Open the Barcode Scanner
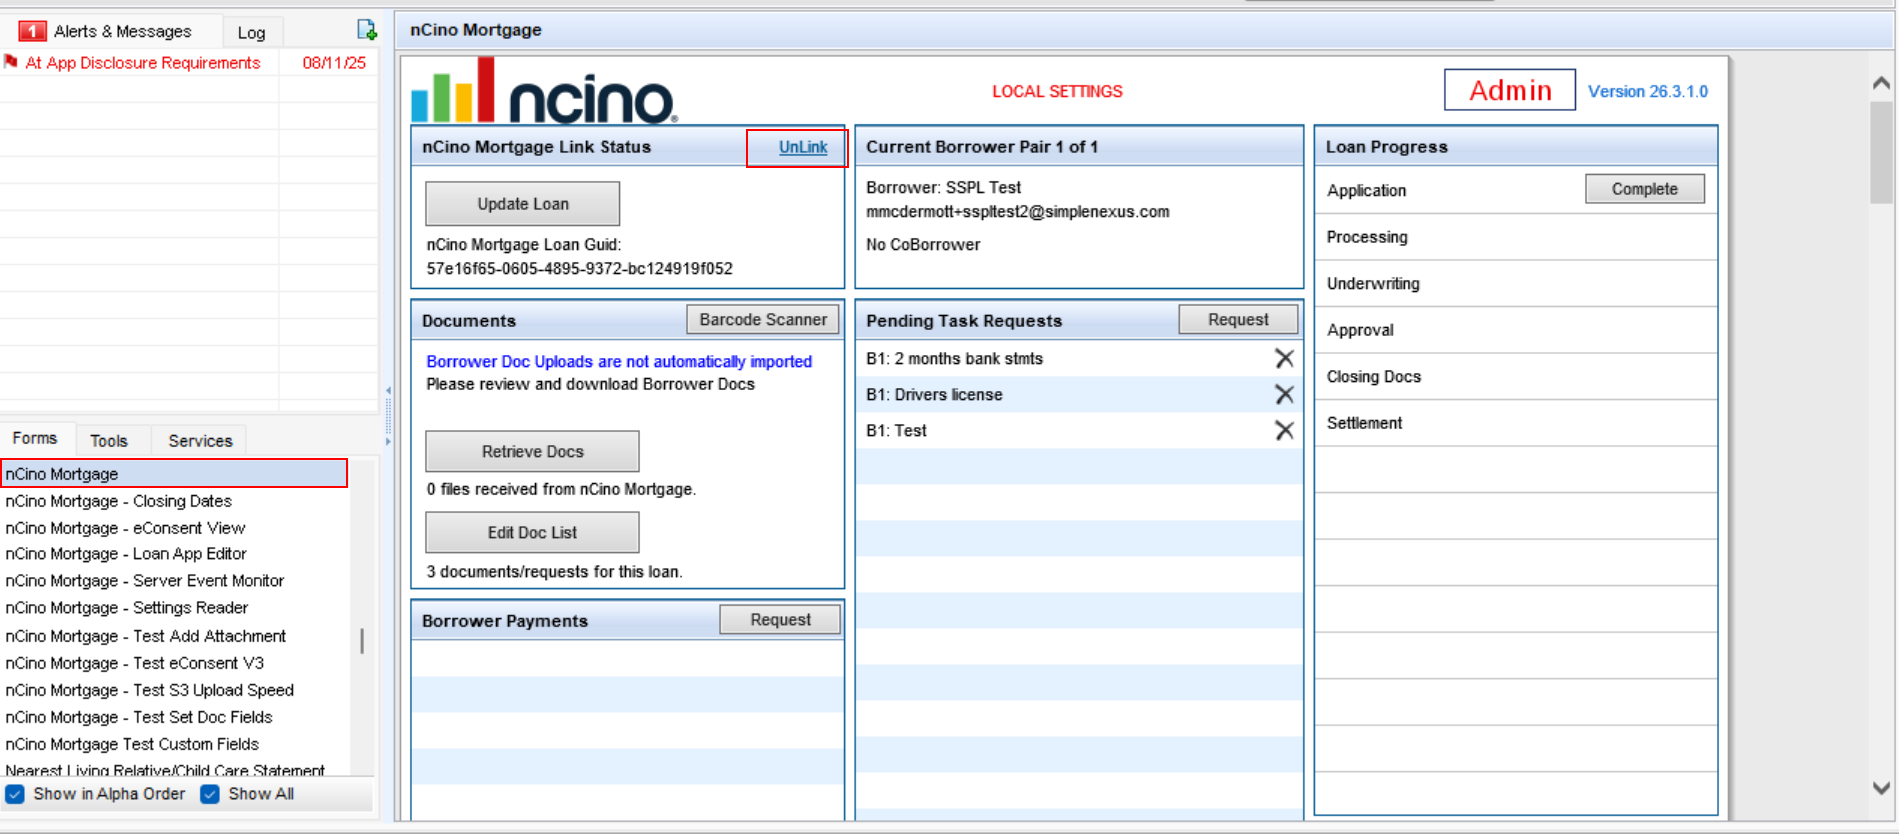1899x834 pixels. click(763, 320)
